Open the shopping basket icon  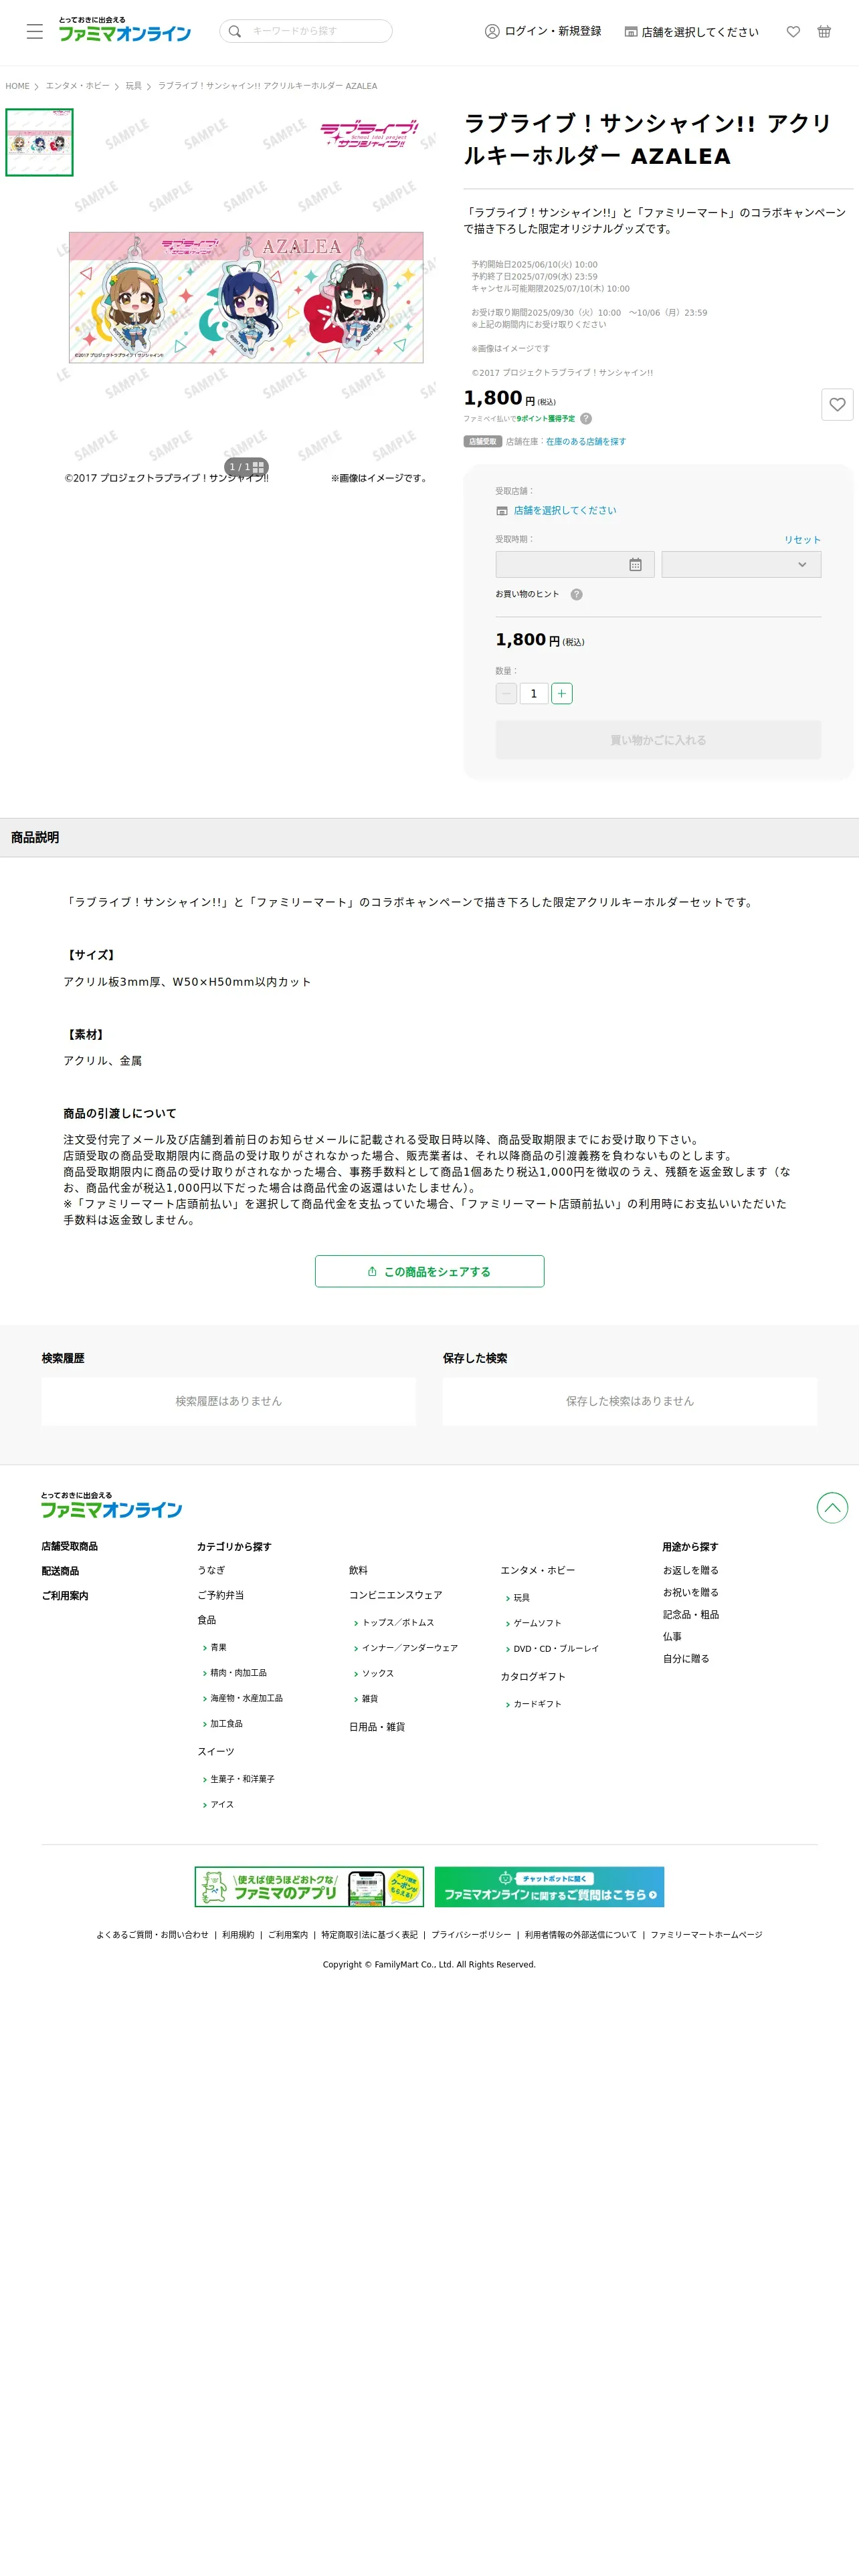[824, 32]
